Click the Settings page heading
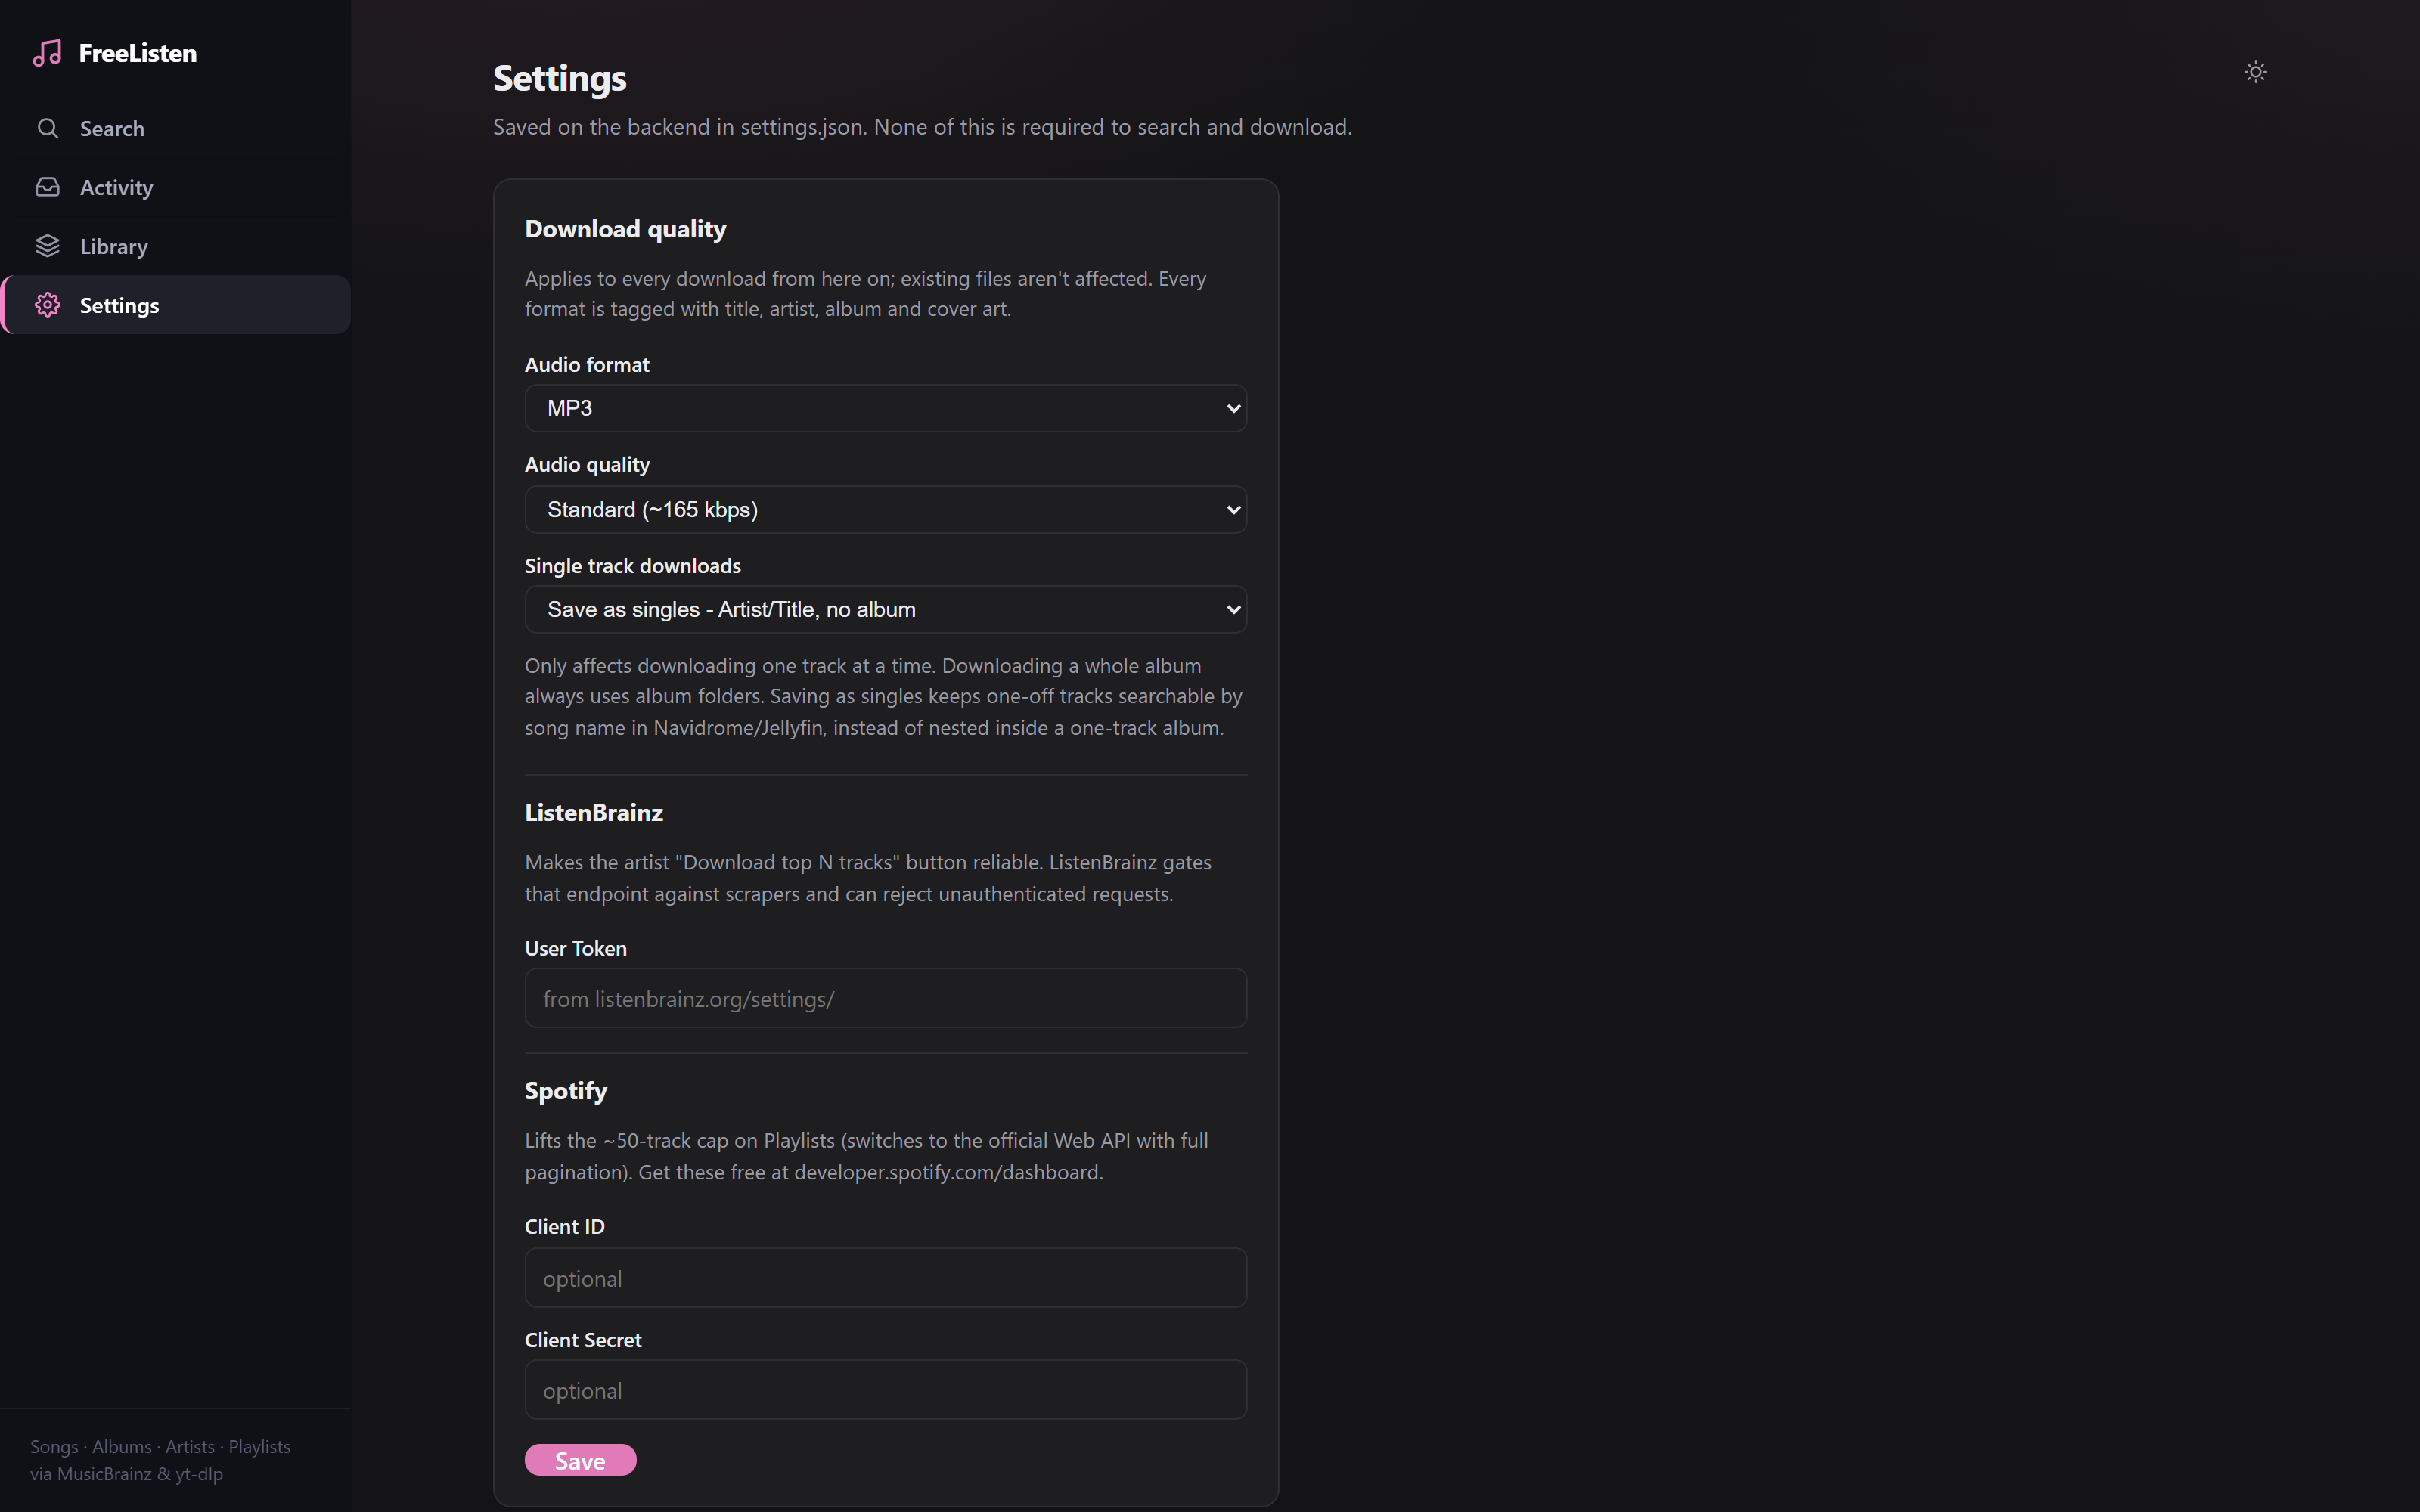Screen dimensions: 2420x1512 [x=559, y=78]
